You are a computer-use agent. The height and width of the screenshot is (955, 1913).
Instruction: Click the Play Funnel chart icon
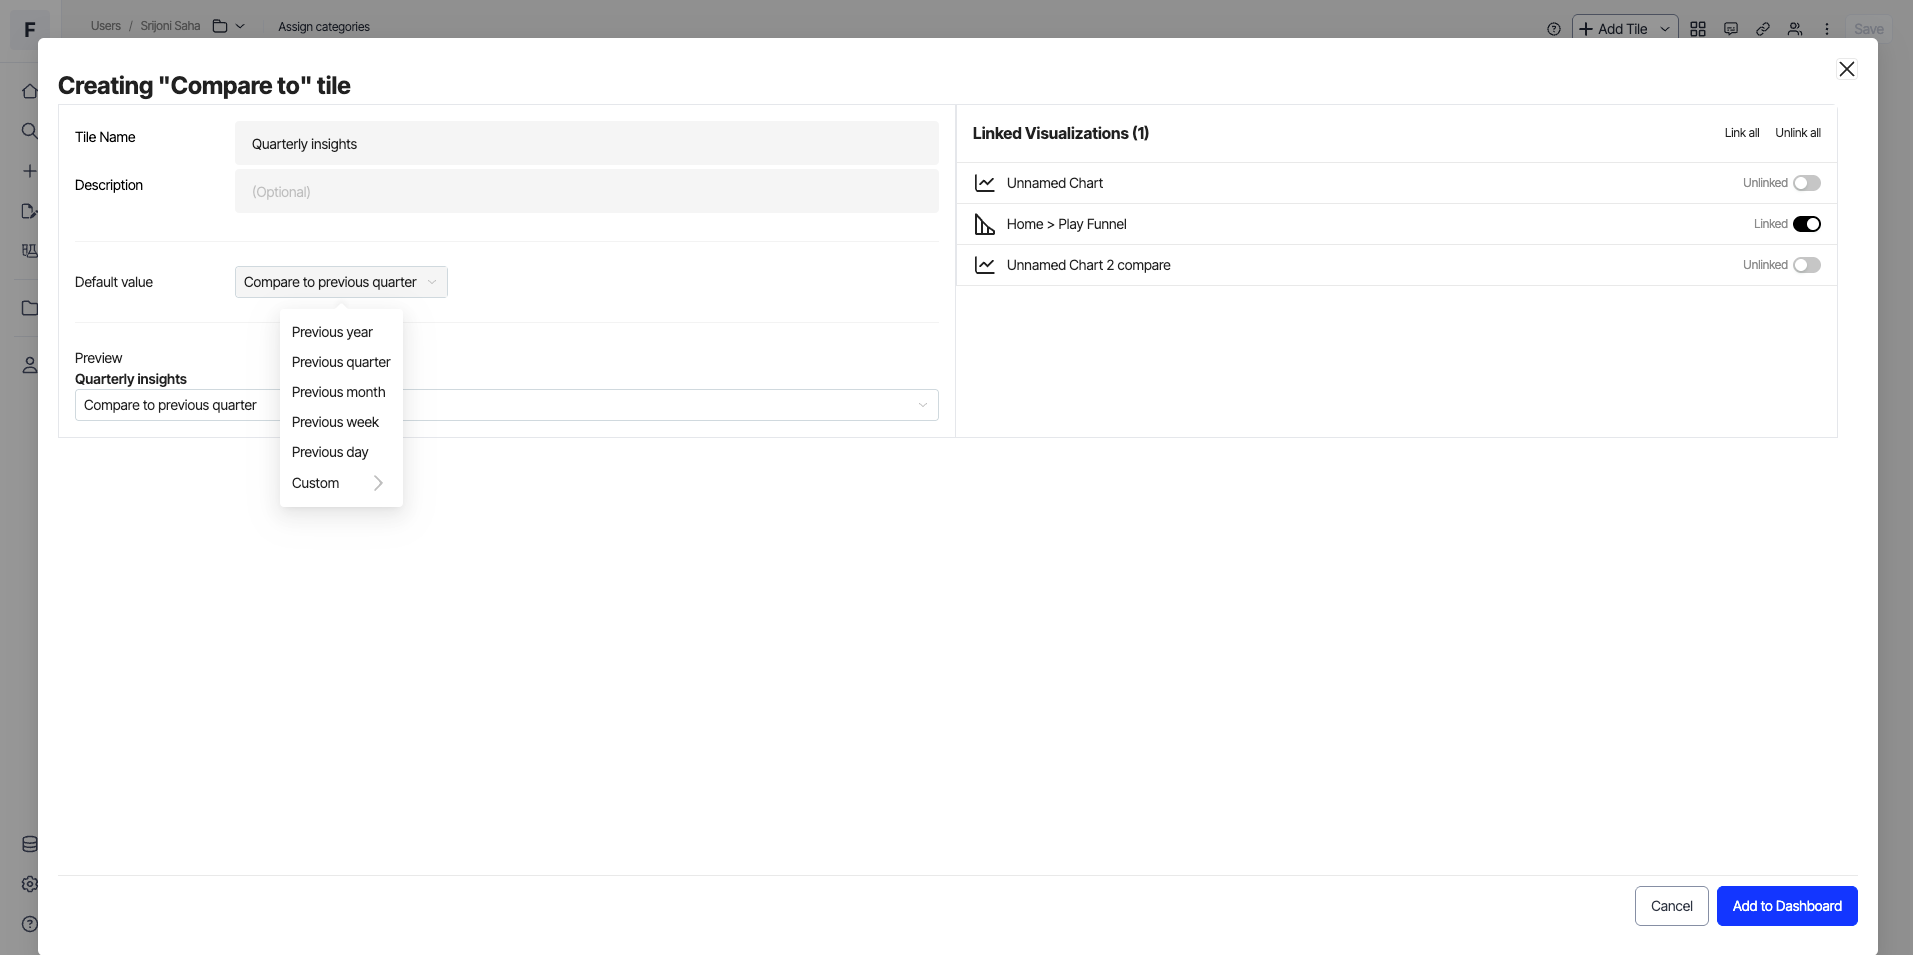[x=984, y=224]
